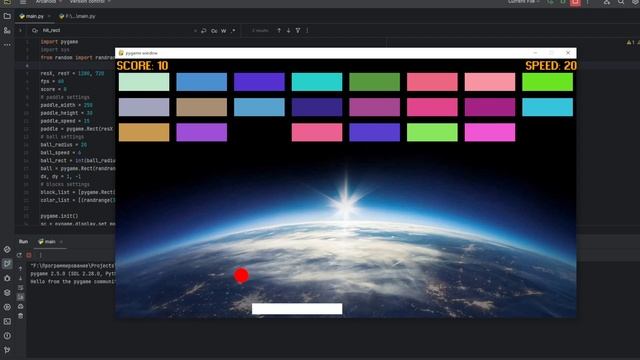Select the 'main' tab in Run panel
Image resolution: width=640 pixels, height=360 pixels.
[x=47, y=242]
